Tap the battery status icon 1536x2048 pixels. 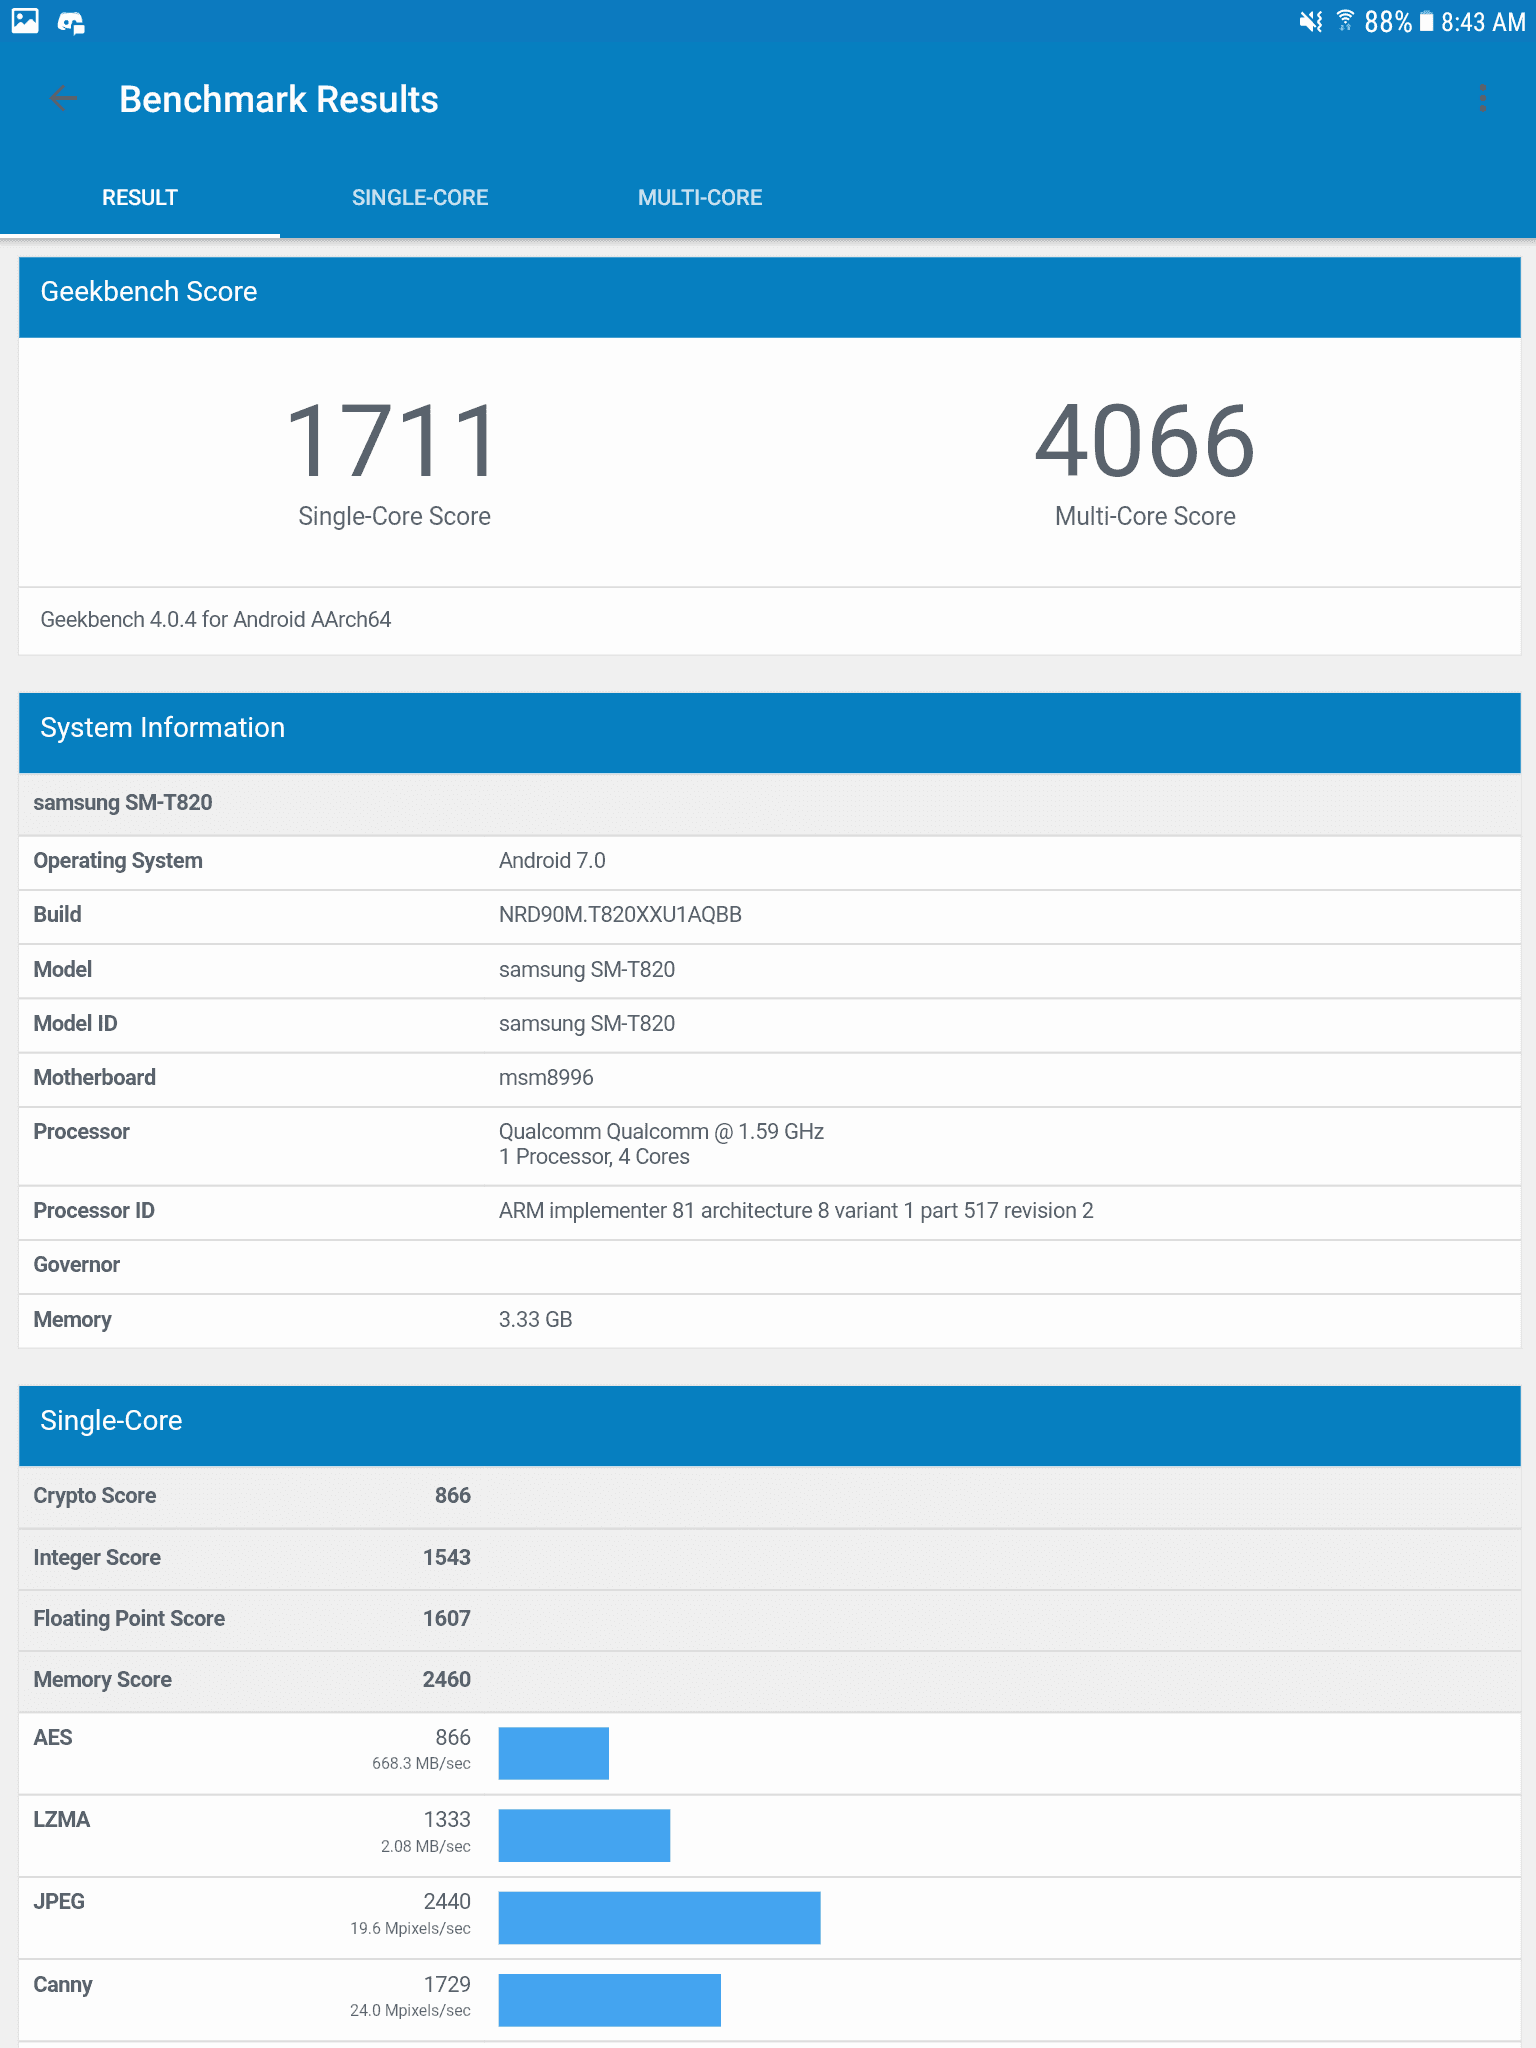click(1426, 21)
